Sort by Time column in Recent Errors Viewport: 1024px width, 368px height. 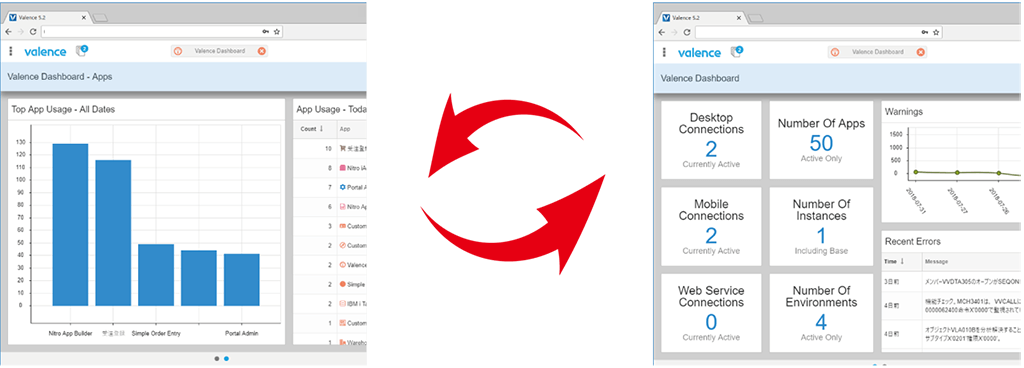pyautogui.click(x=902, y=262)
